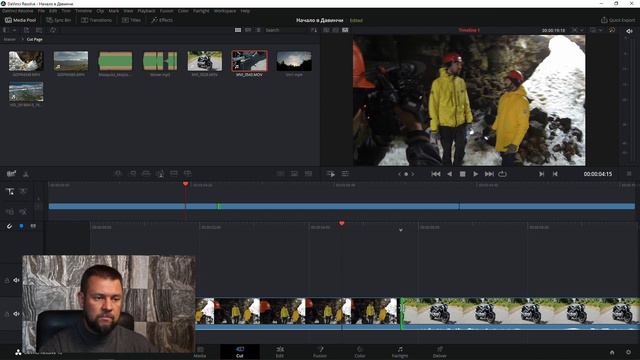The image size is (640, 360).
Task: Open the viewer tools sliders icon
Action: coord(345,174)
